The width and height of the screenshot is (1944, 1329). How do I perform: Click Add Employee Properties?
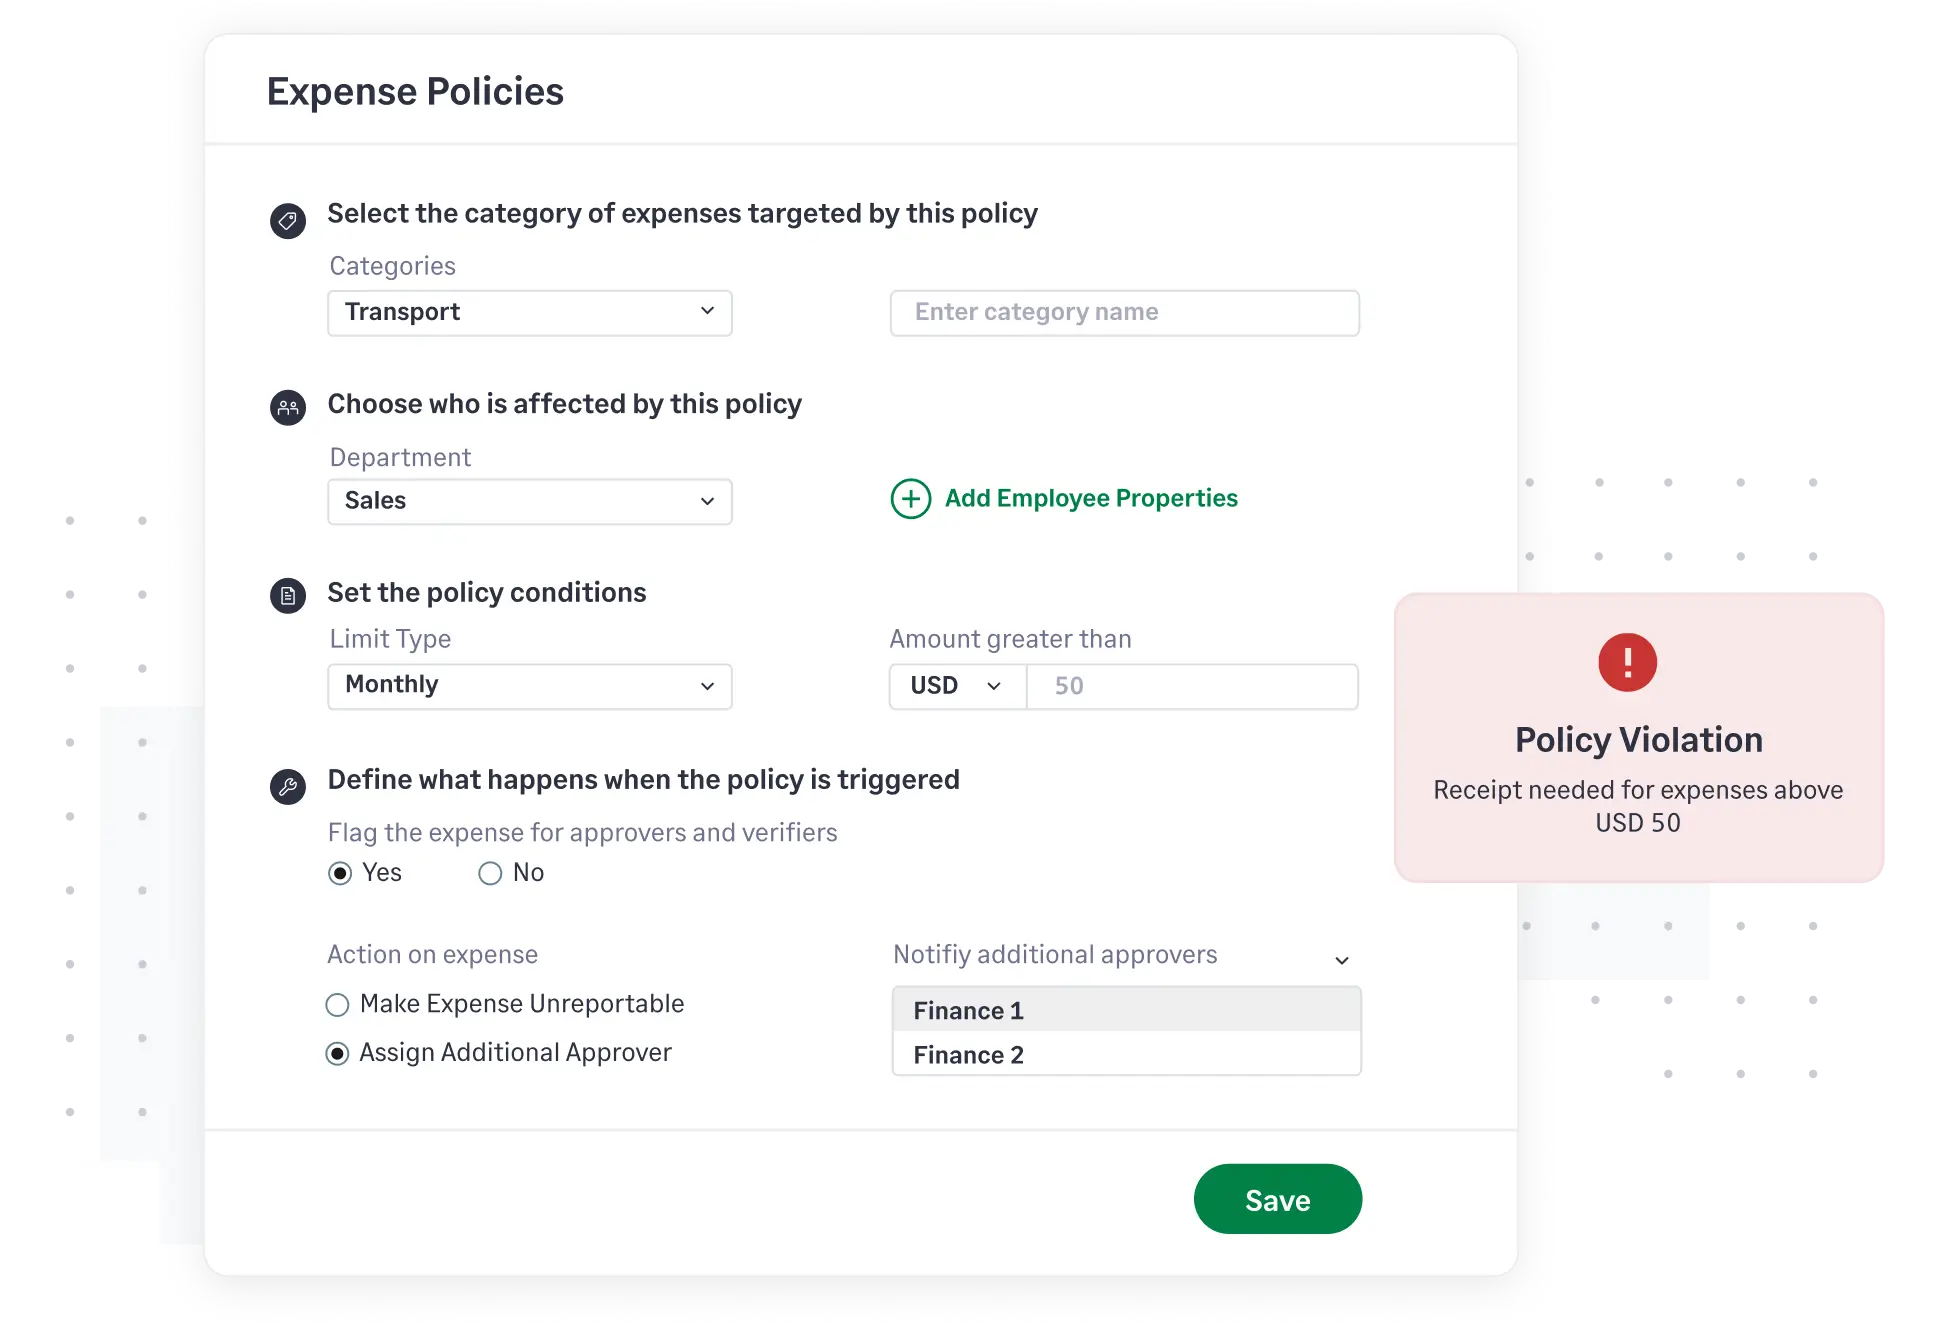1090,498
